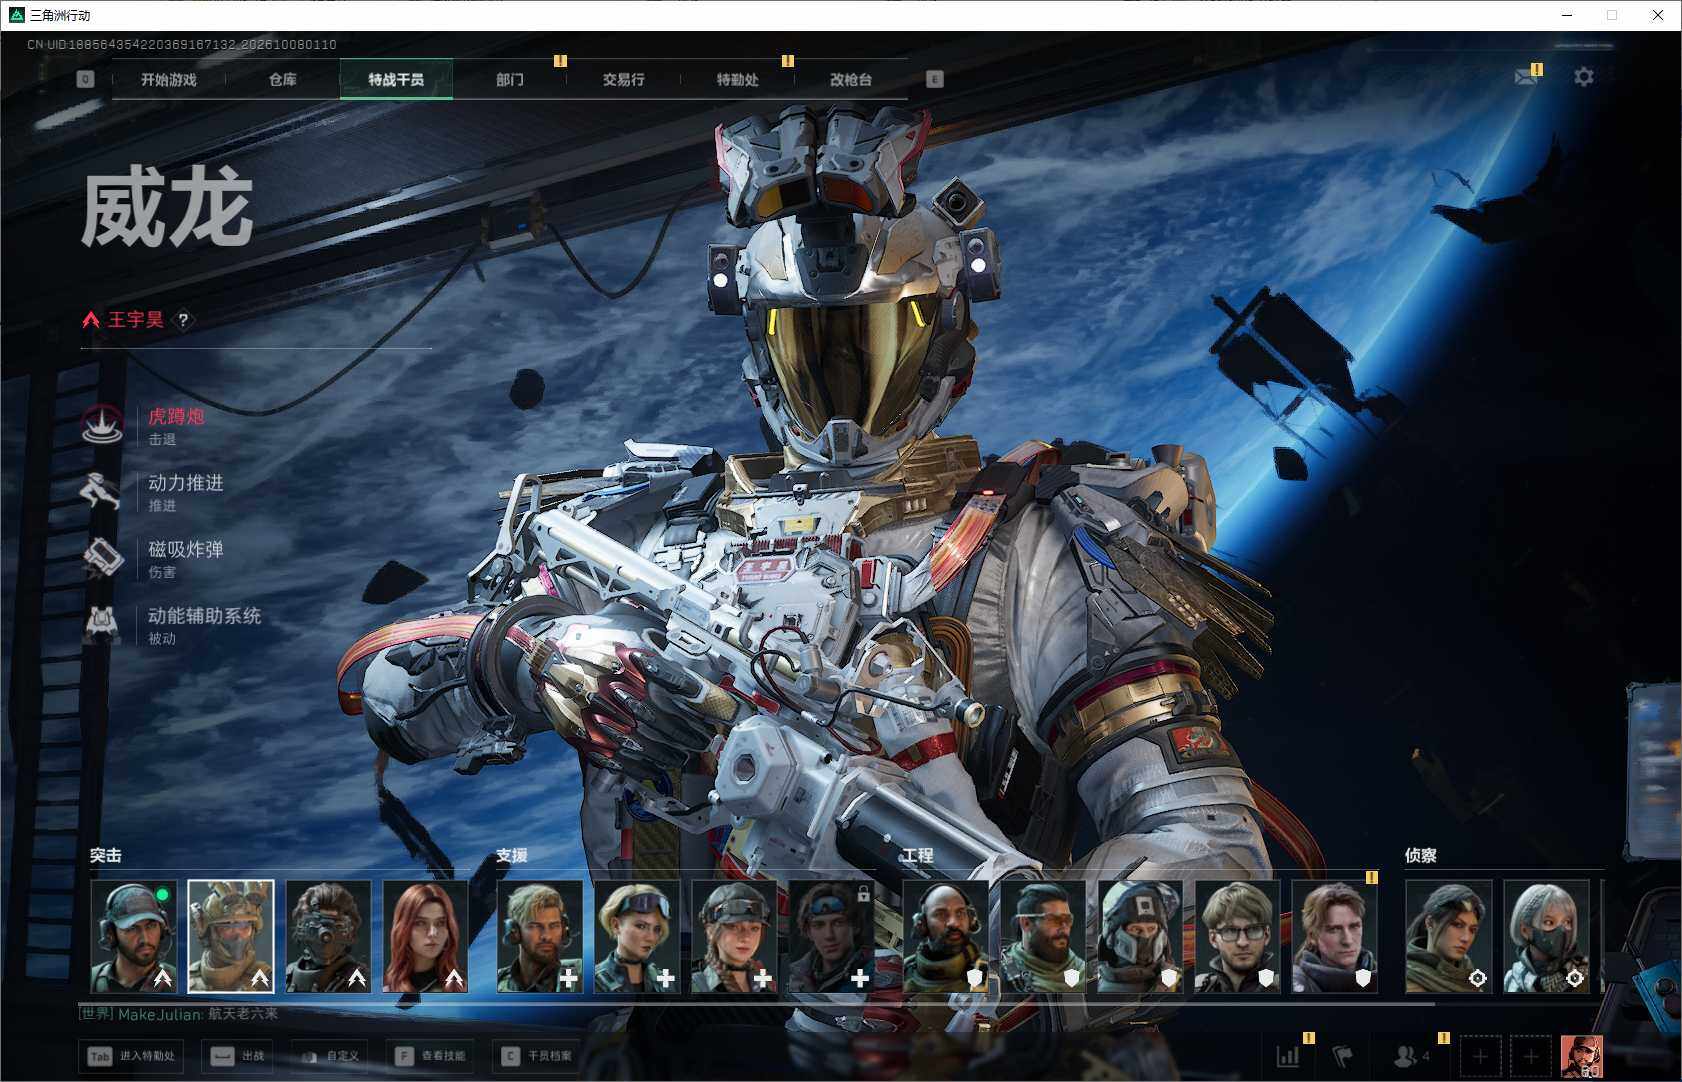The image size is (1682, 1082).
Task: Select the Engineer operator wearing glasses
Action: (x=1238, y=936)
